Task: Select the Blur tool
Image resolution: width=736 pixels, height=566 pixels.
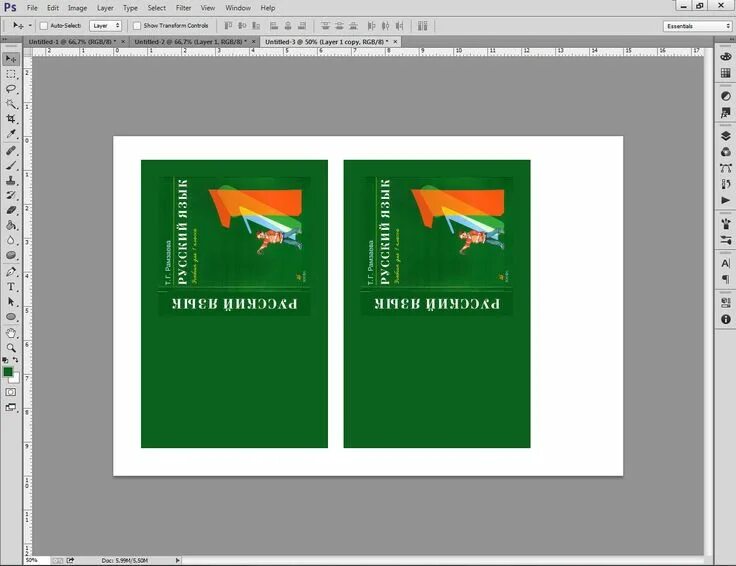Action: 11,240
